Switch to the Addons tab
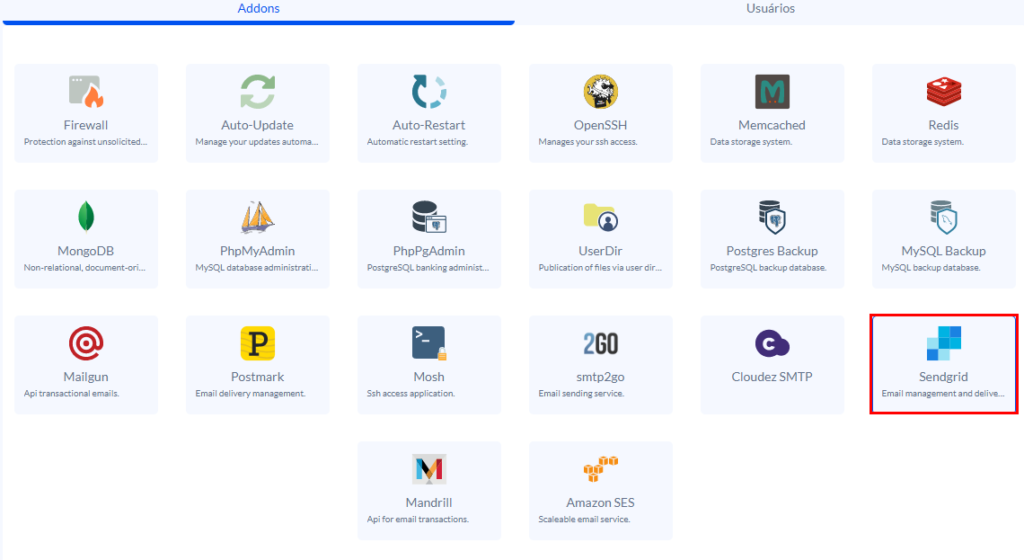Image resolution: width=1024 pixels, height=560 pixels. click(258, 9)
